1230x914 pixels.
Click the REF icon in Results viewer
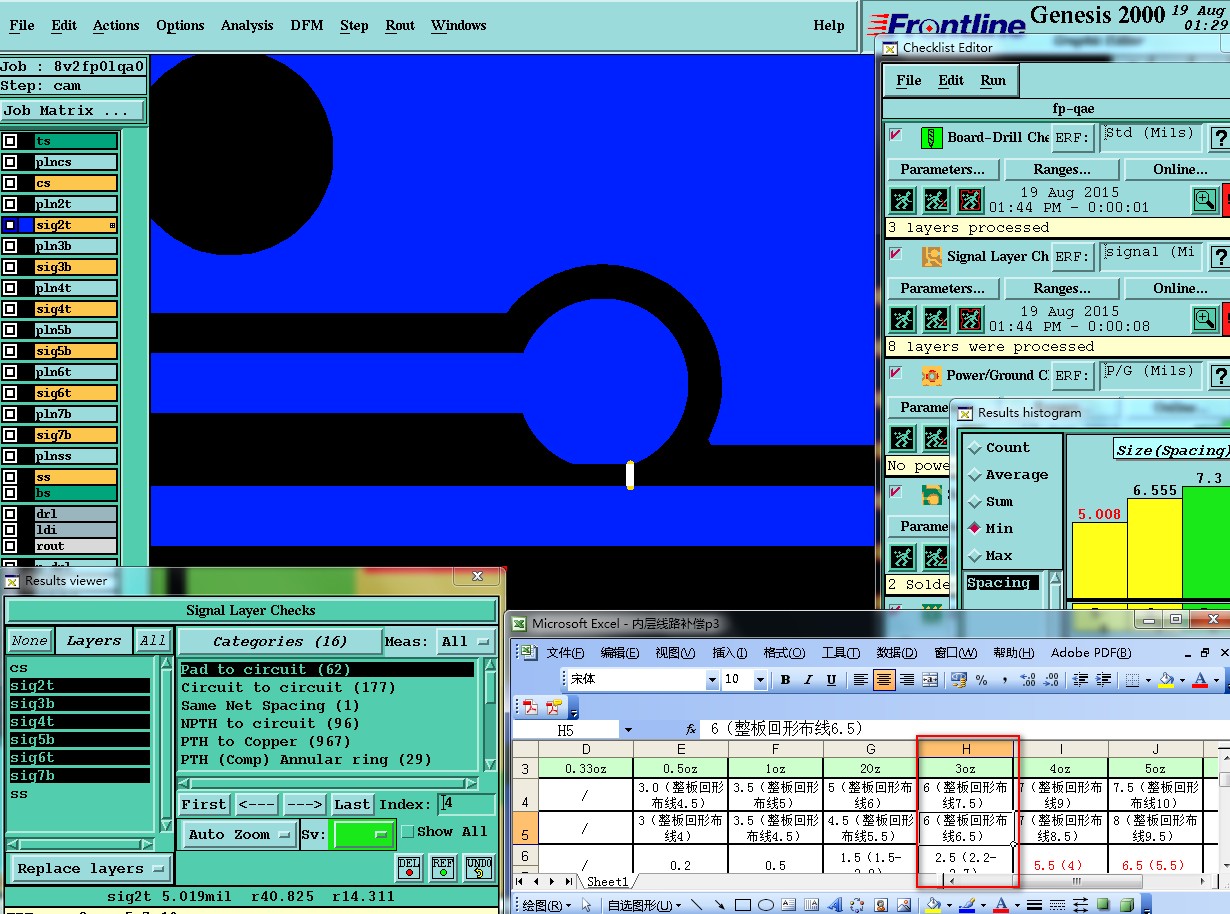(x=443, y=867)
